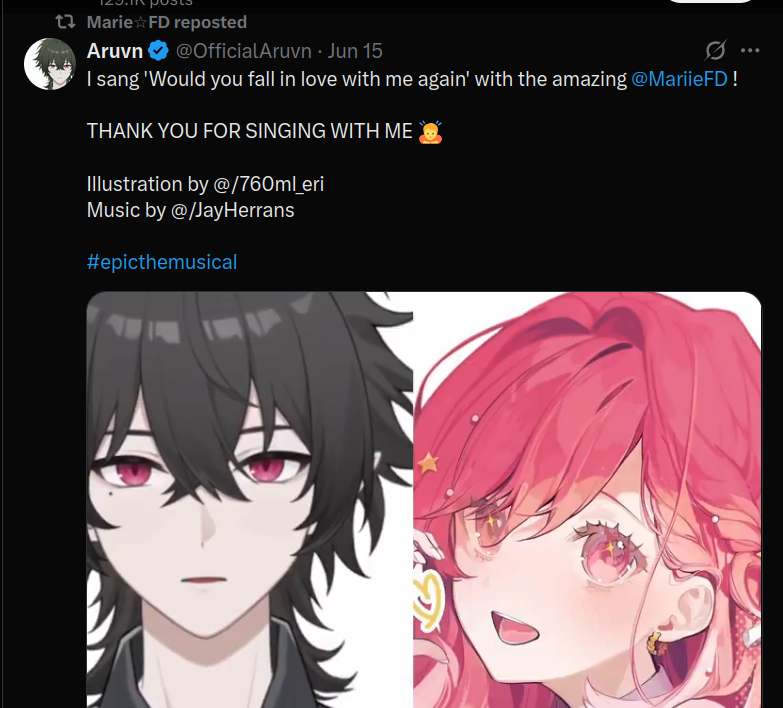
Task: Click the 'THANK YOU FOR SINGING WITH ME' text
Action: [250, 131]
